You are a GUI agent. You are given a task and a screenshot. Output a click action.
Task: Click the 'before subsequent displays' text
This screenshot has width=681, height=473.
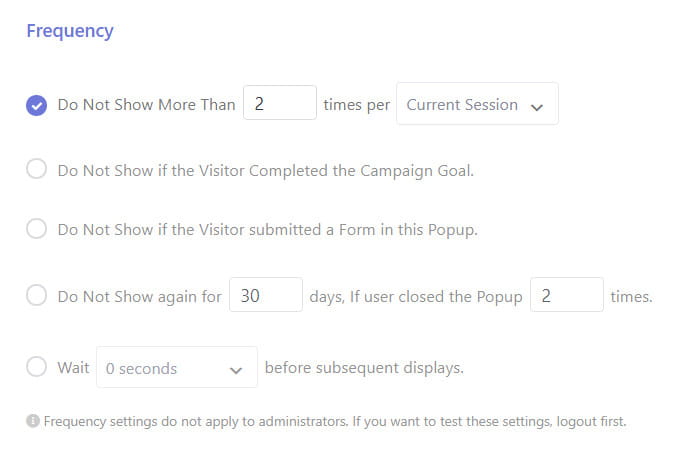[364, 367]
